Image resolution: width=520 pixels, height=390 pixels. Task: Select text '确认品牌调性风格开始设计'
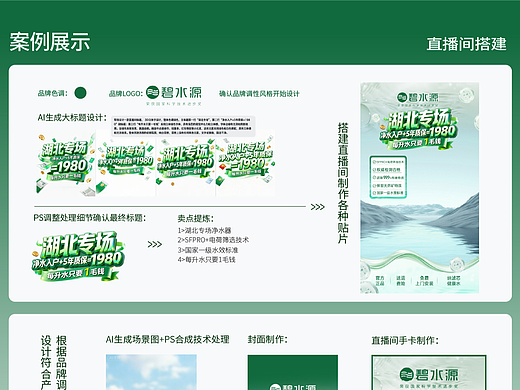(259, 94)
